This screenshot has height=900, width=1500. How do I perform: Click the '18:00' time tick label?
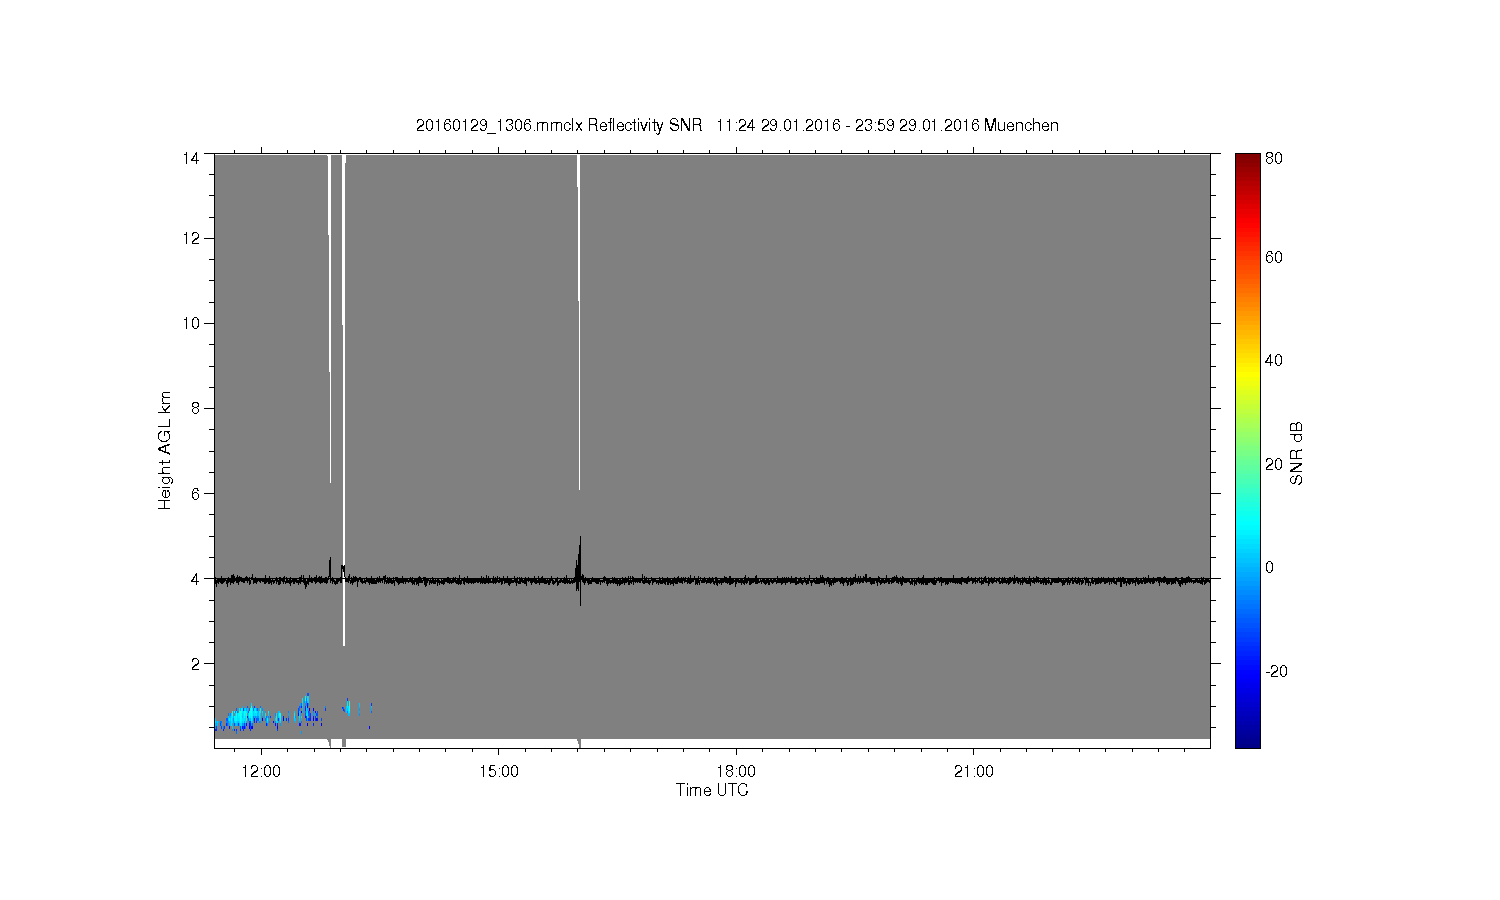(736, 772)
